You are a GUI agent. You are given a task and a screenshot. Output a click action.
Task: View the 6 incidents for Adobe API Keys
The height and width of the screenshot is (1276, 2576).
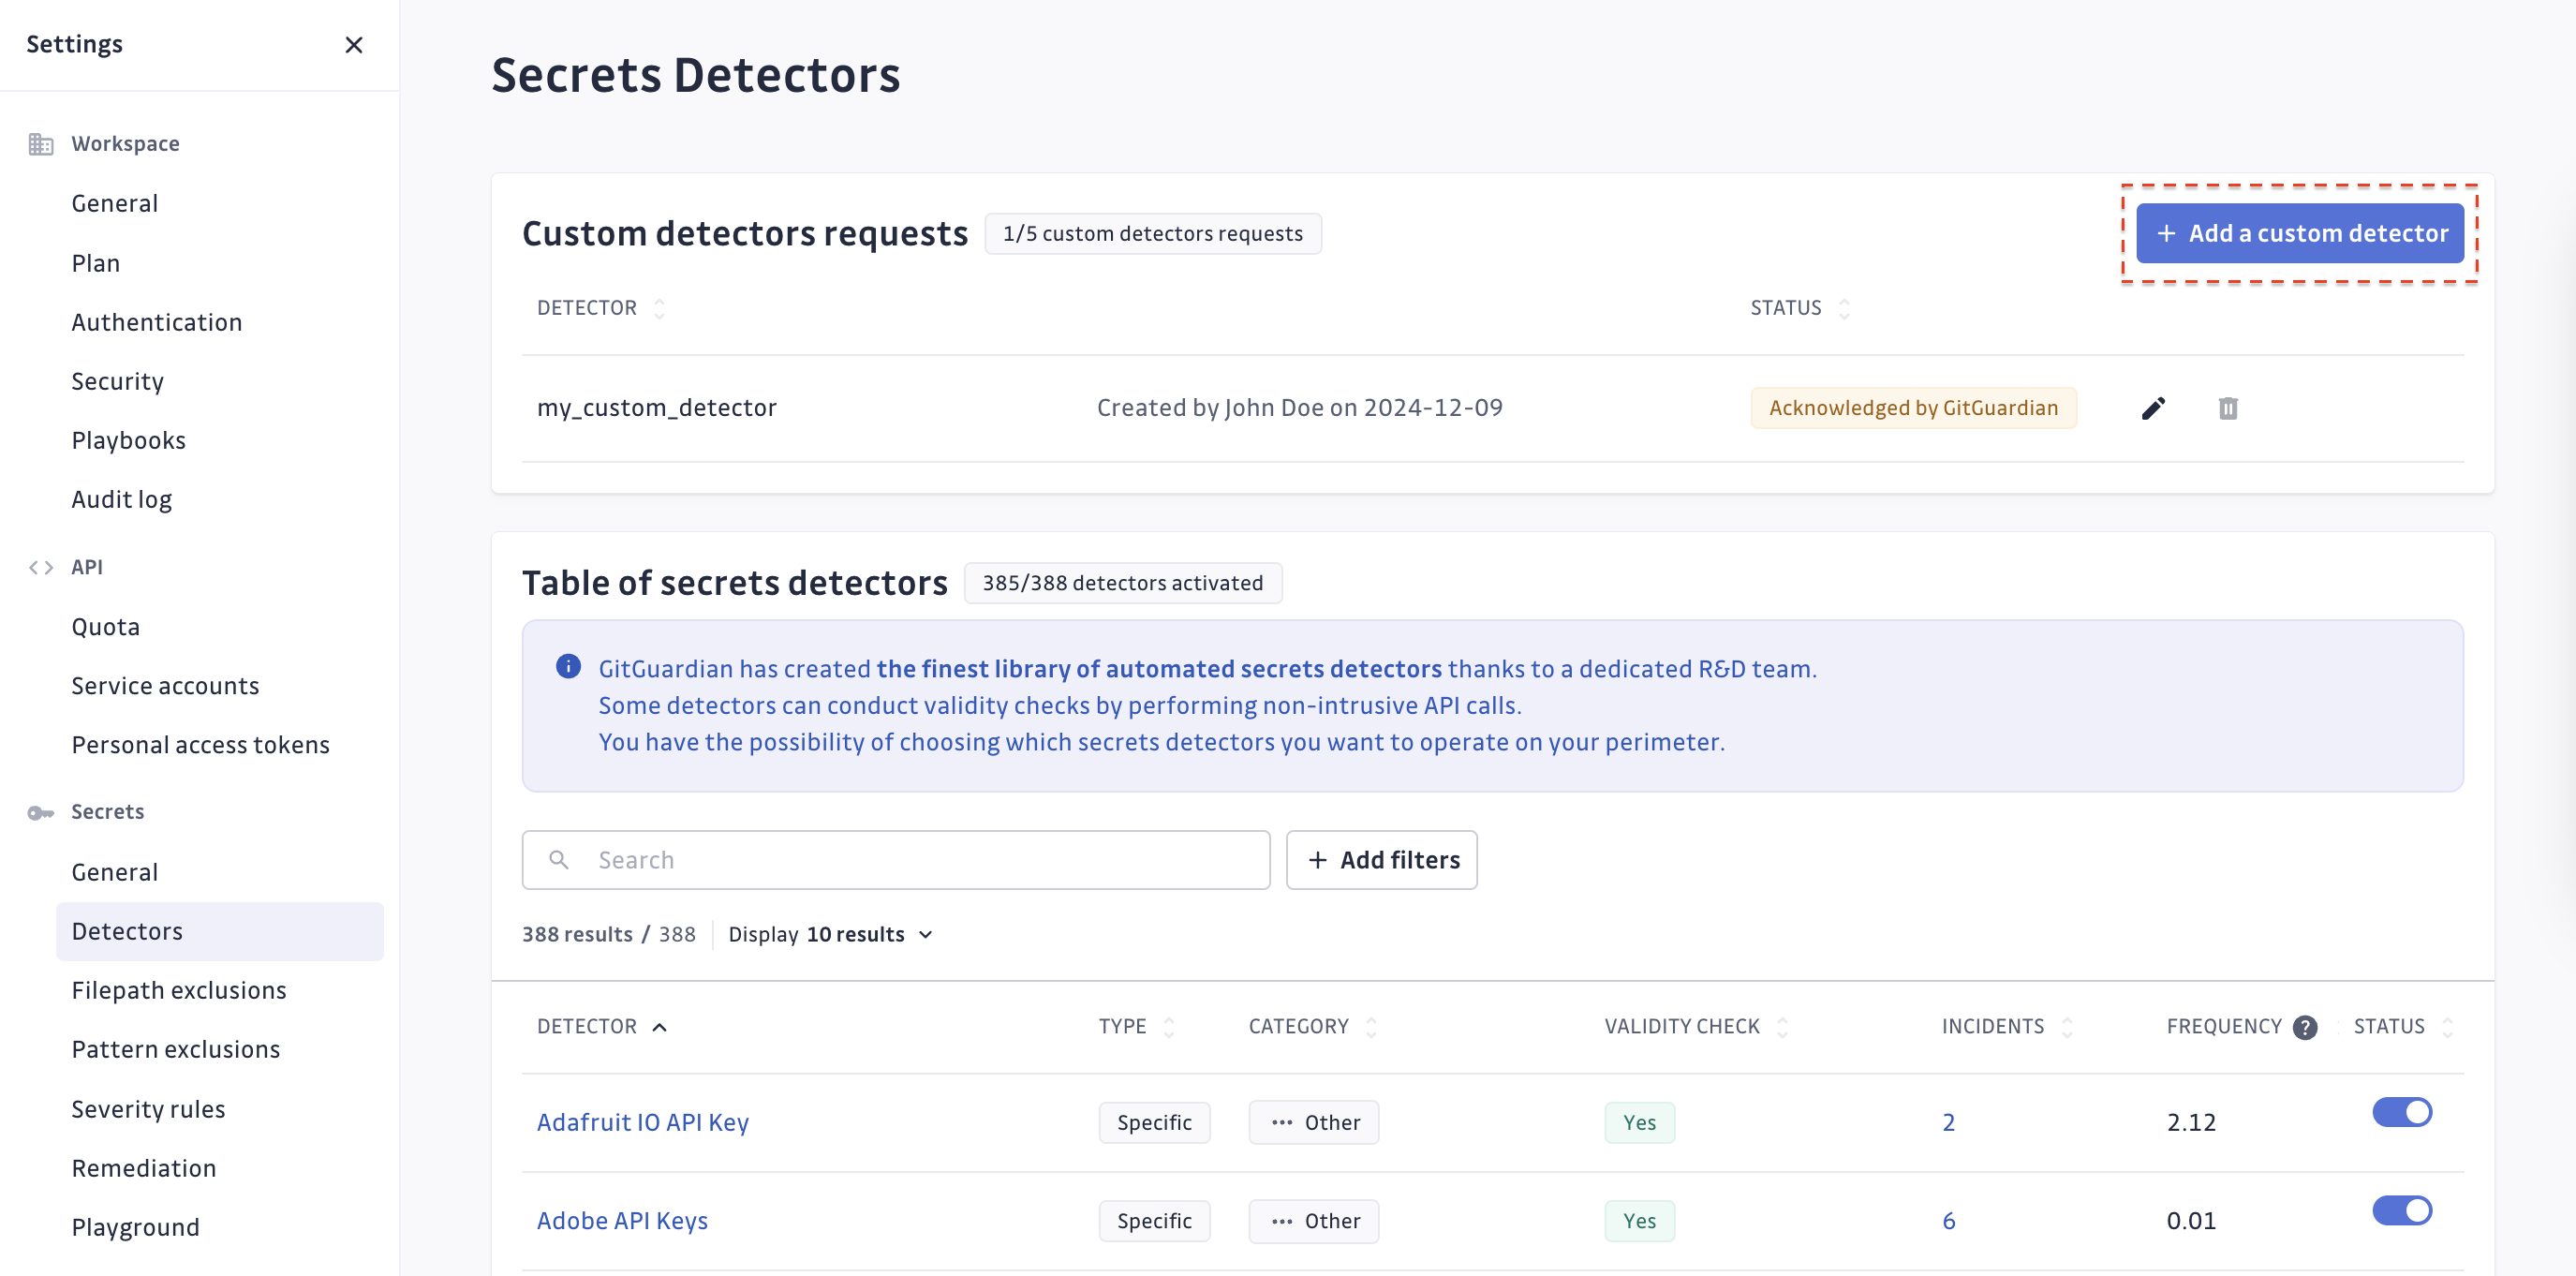pyautogui.click(x=1948, y=1220)
